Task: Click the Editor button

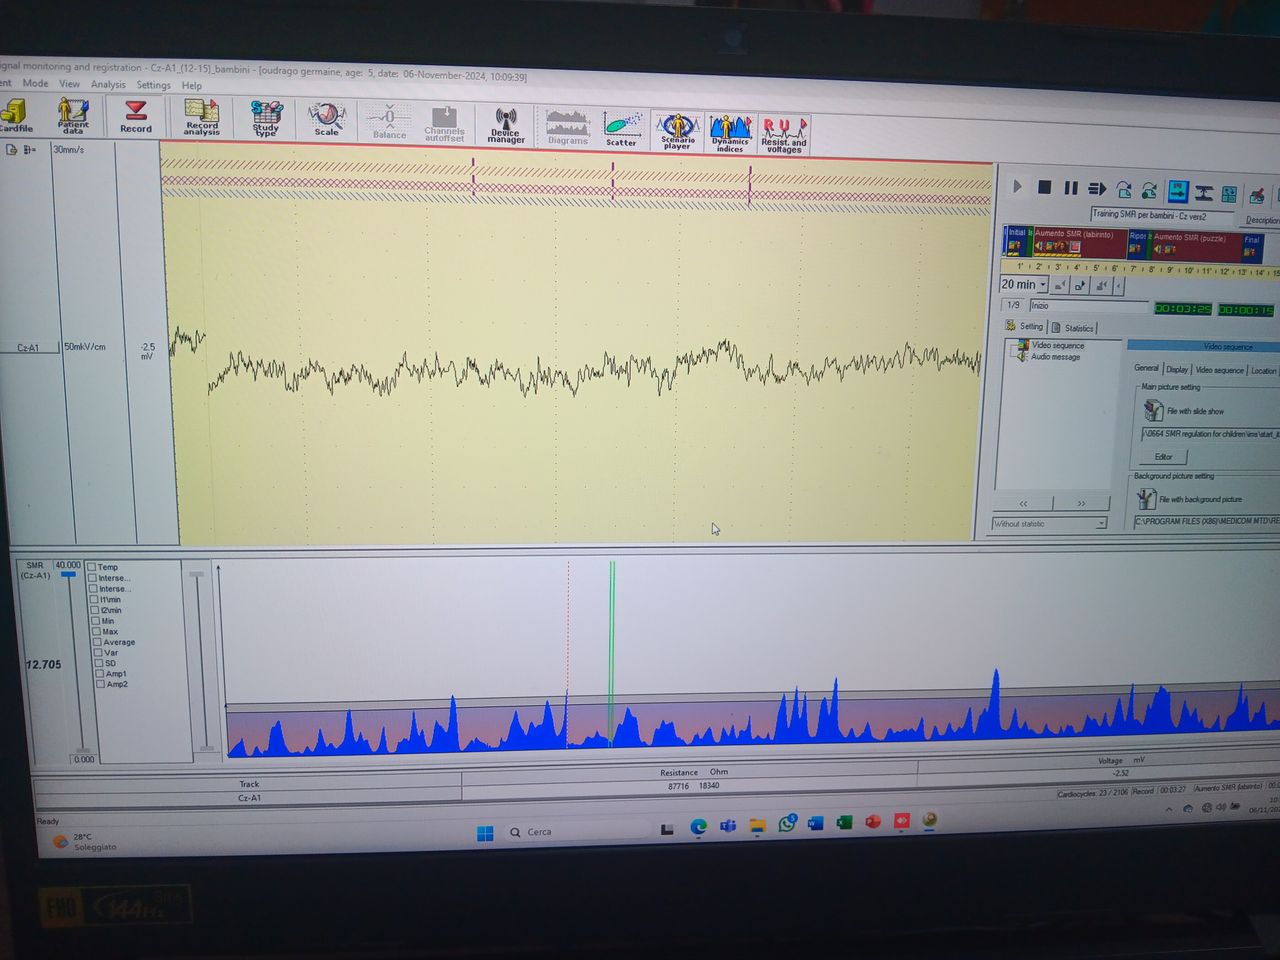Action: tap(1163, 456)
